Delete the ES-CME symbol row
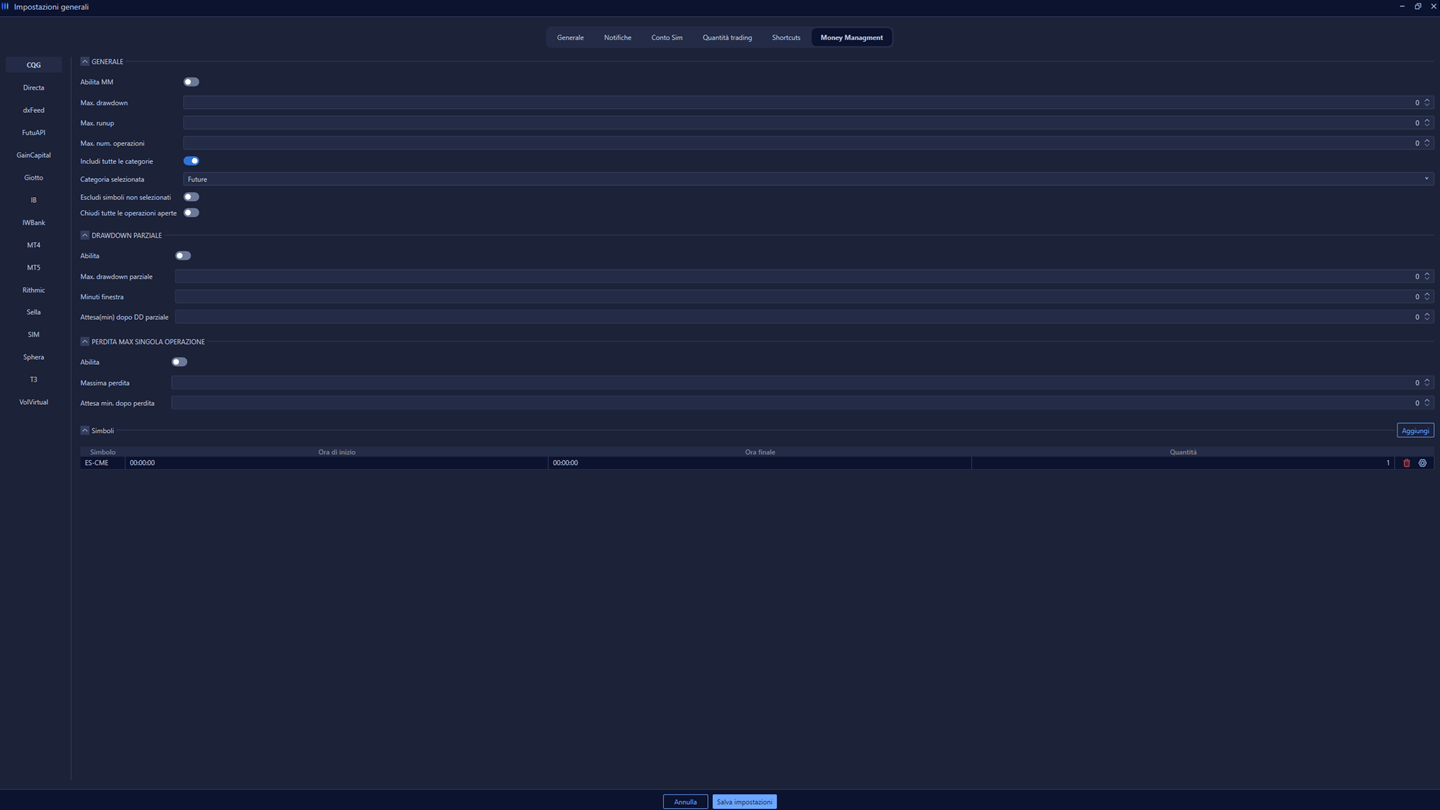 1407,462
